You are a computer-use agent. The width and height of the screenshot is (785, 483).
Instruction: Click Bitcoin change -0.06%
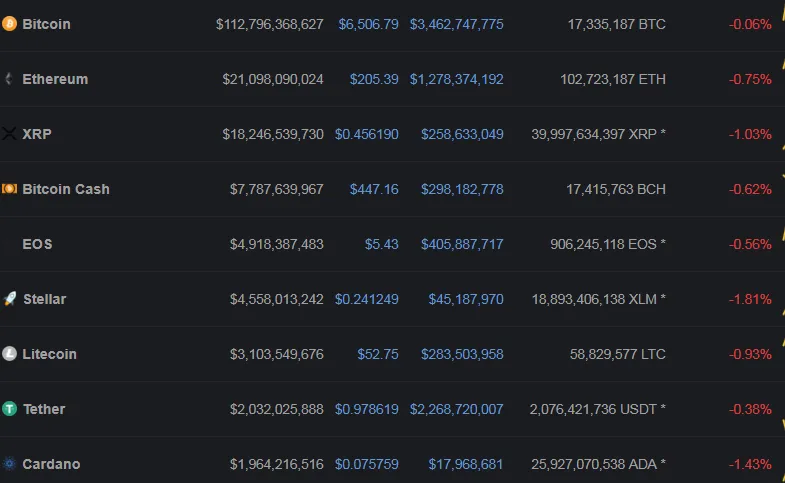(750, 24)
